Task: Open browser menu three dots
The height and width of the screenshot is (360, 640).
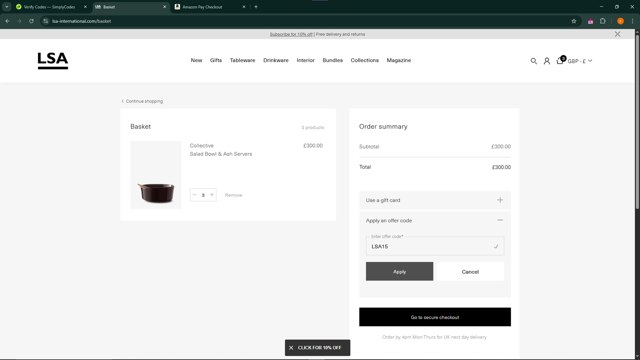Action: tap(633, 21)
